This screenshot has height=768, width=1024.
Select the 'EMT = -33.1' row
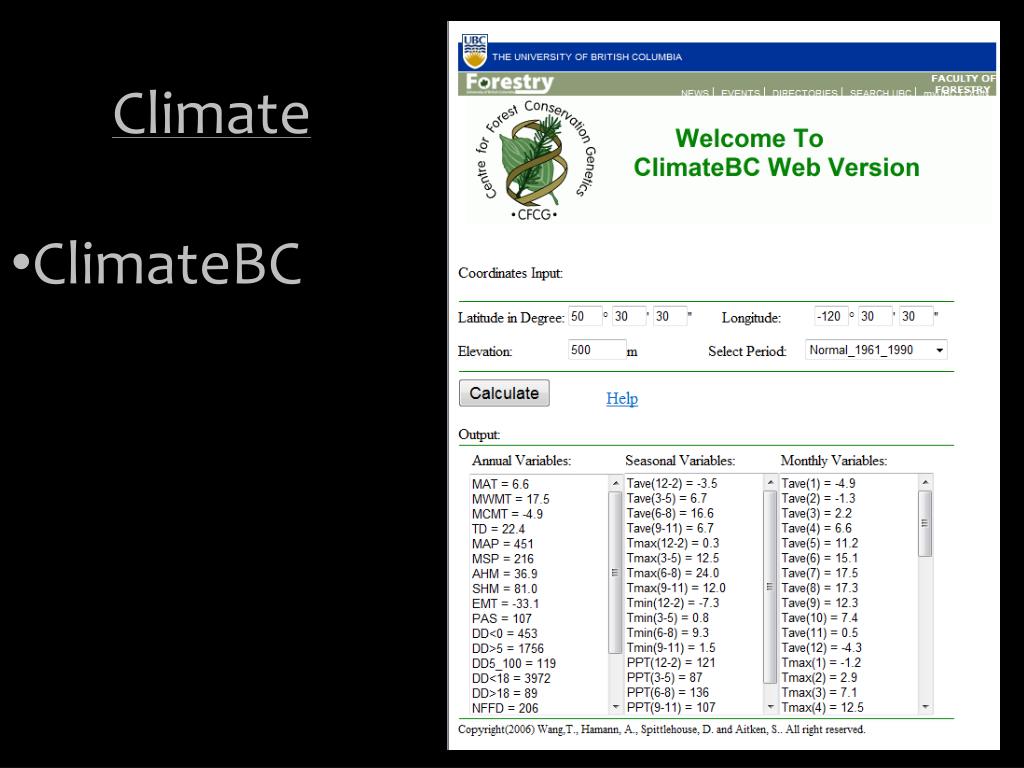pos(505,603)
